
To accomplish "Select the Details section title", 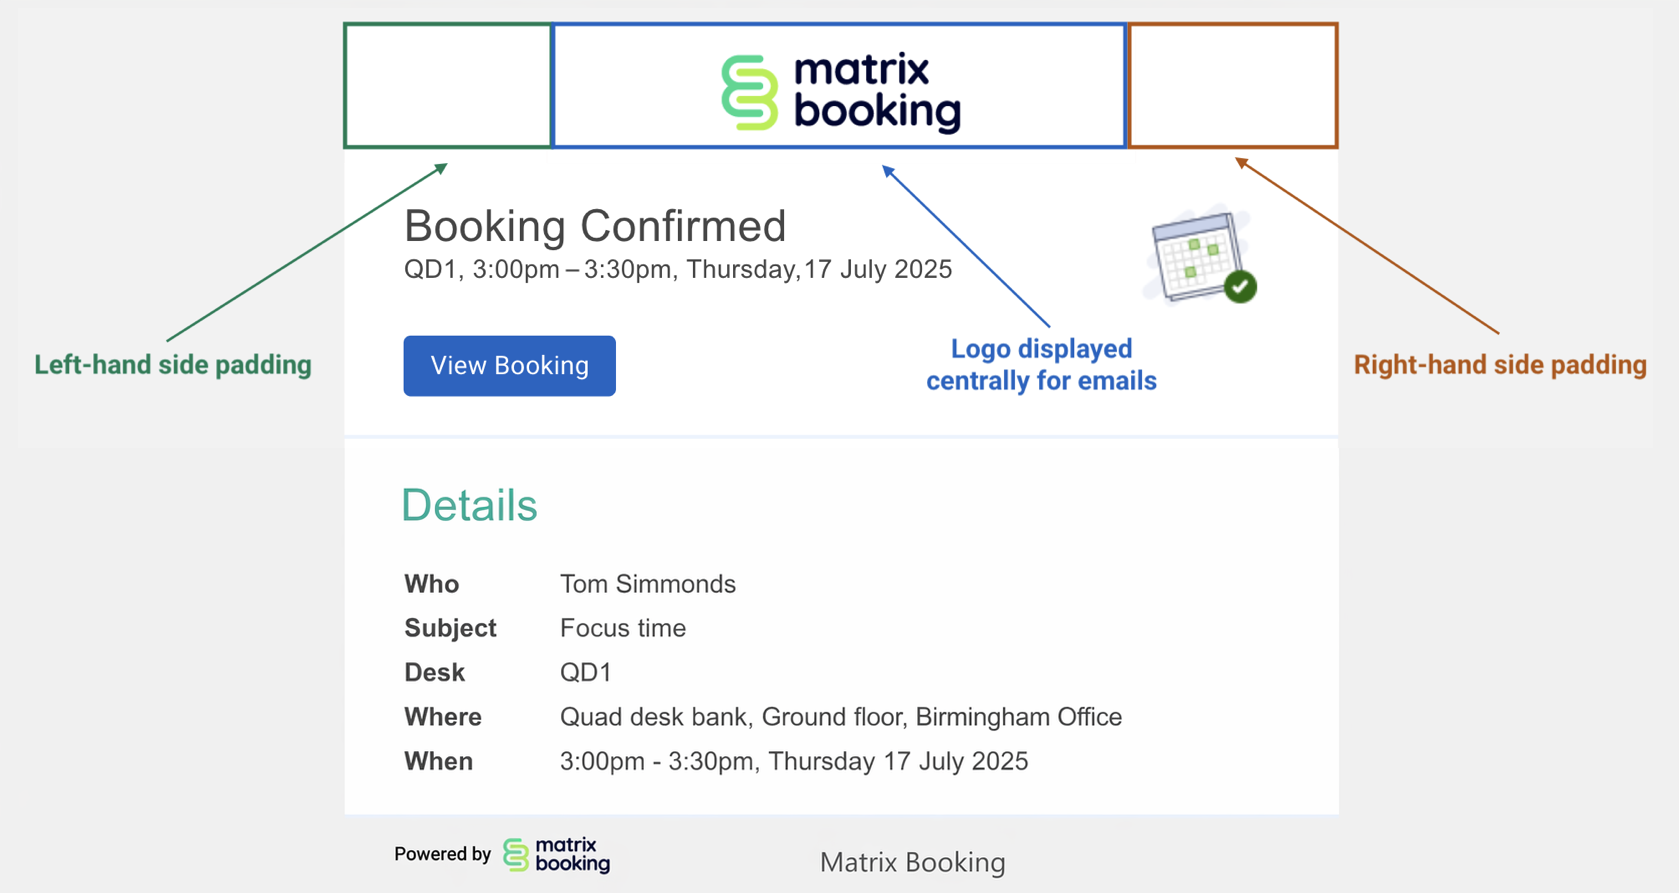I will 469,506.
